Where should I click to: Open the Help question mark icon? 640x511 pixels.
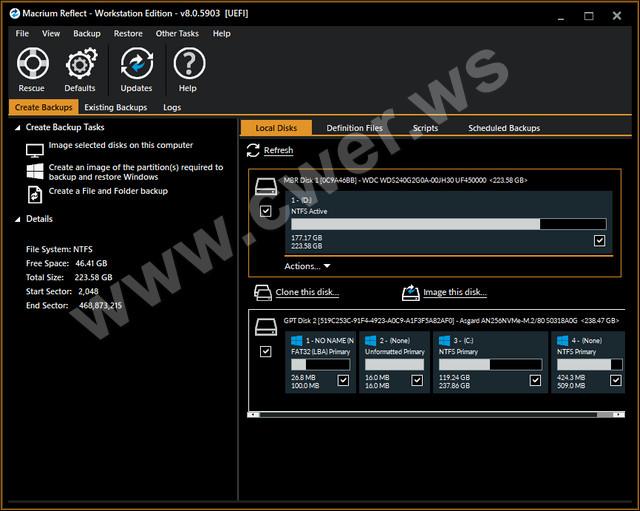point(188,64)
